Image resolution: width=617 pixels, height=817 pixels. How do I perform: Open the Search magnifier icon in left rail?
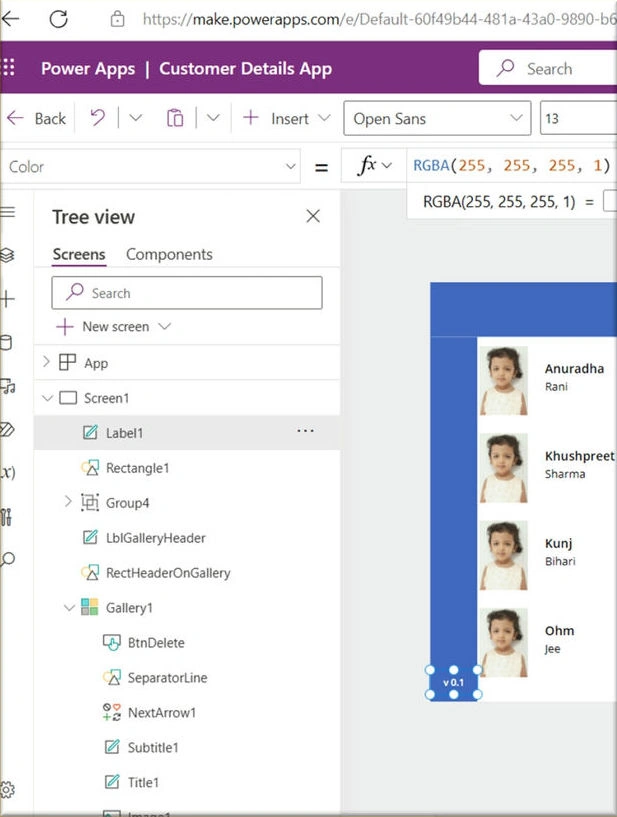(x=7, y=560)
